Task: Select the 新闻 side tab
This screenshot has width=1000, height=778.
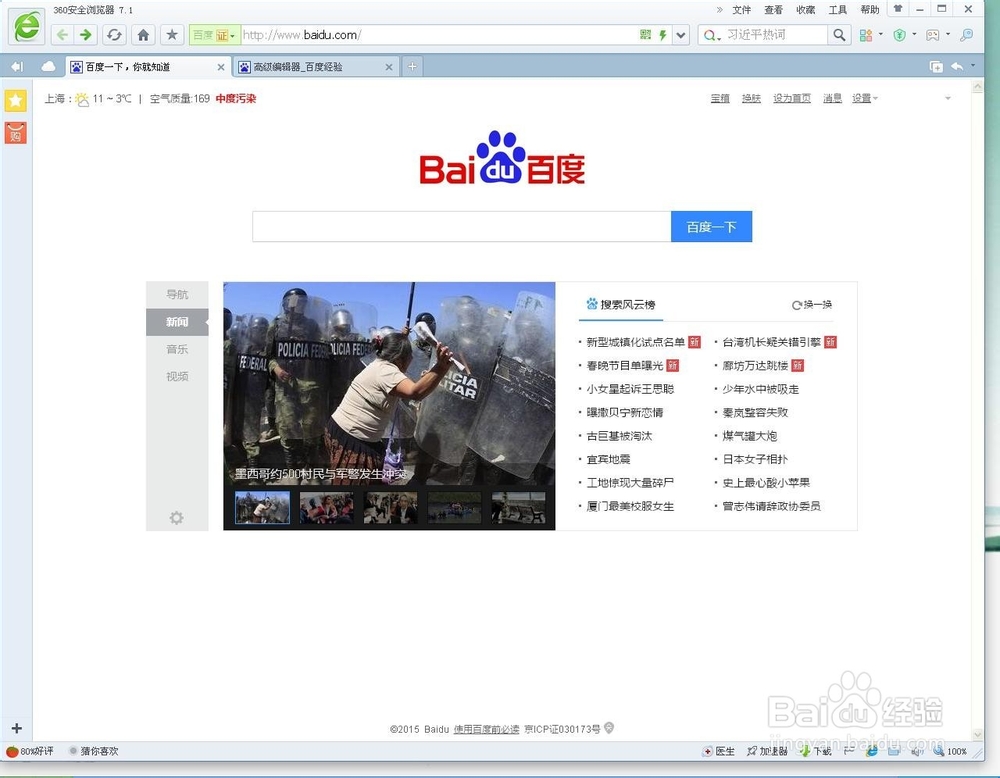Action: point(177,322)
